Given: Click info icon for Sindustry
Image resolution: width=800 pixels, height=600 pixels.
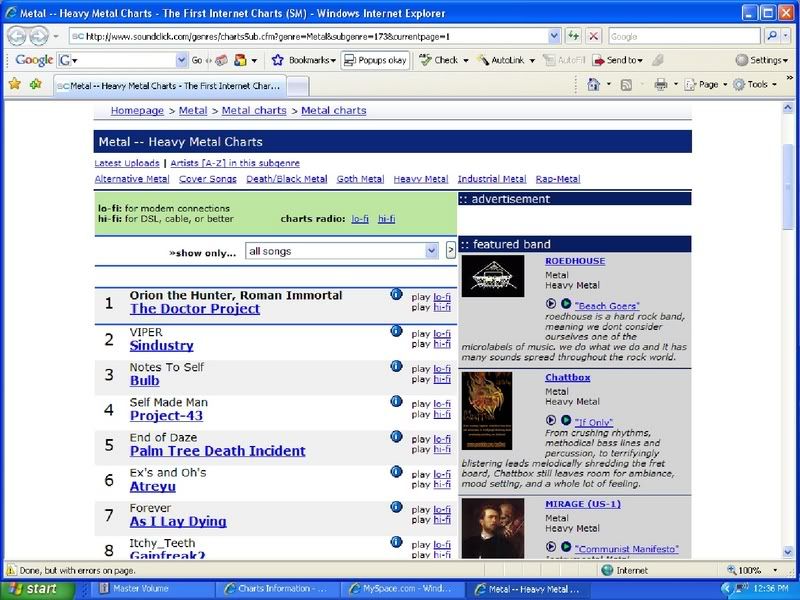Looking at the screenshot, I should click(x=396, y=331).
